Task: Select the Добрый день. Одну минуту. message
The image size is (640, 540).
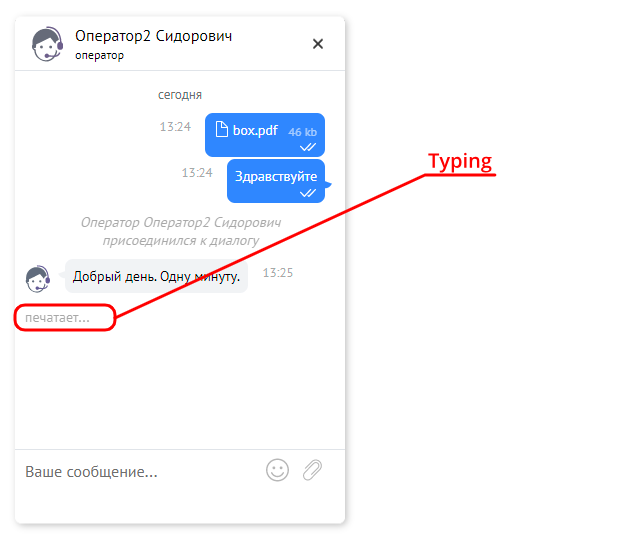Action: point(156,276)
